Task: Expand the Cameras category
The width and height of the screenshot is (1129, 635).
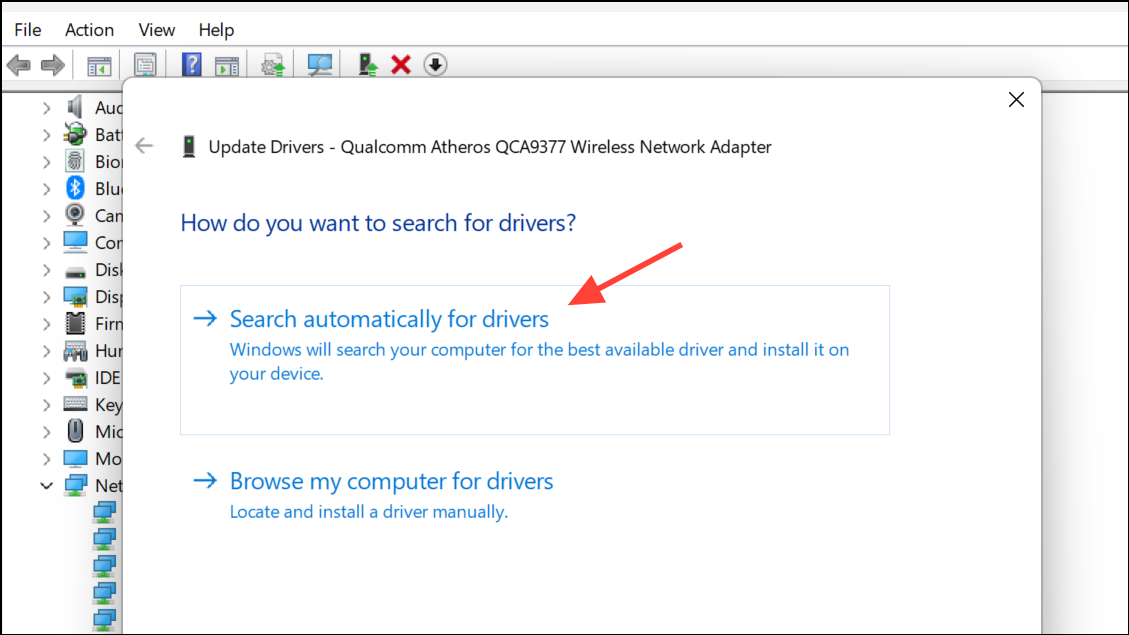Action: pyautogui.click(x=46, y=216)
